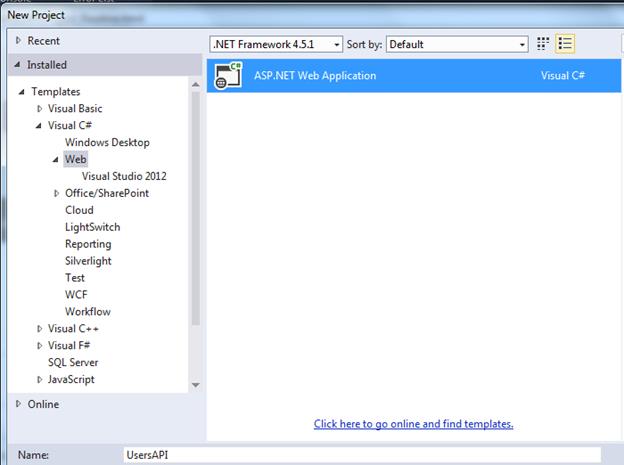Collapse the Templates tree node

point(21,92)
